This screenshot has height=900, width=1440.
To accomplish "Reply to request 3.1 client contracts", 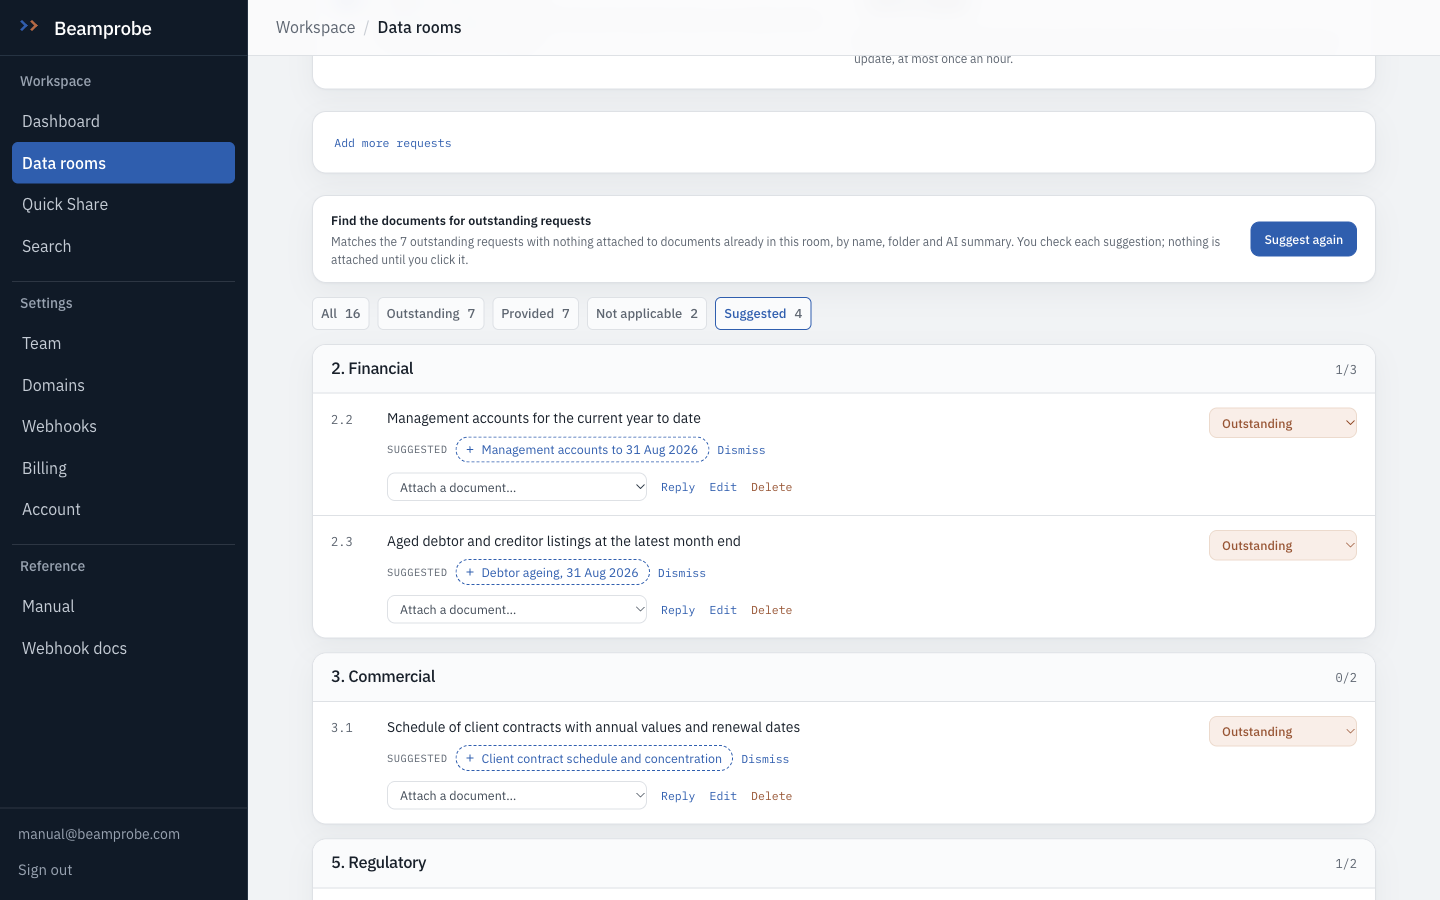I will point(678,796).
